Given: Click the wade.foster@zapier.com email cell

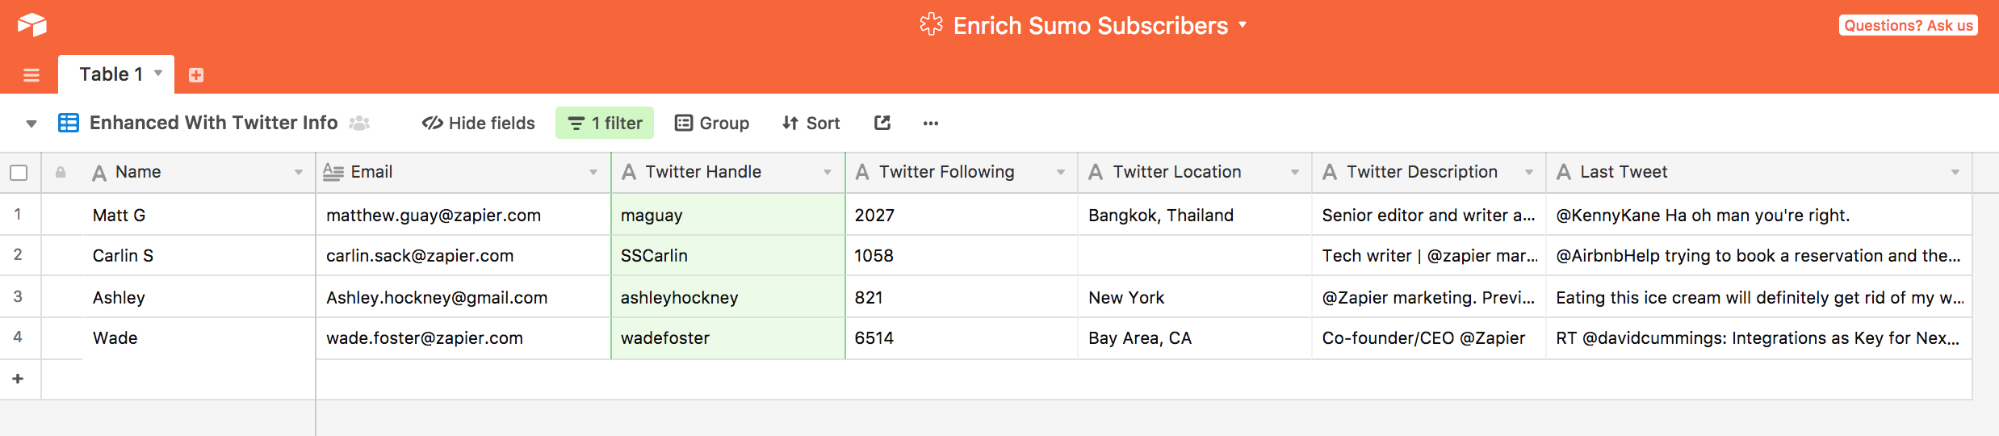Looking at the screenshot, I should tap(464, 338).
